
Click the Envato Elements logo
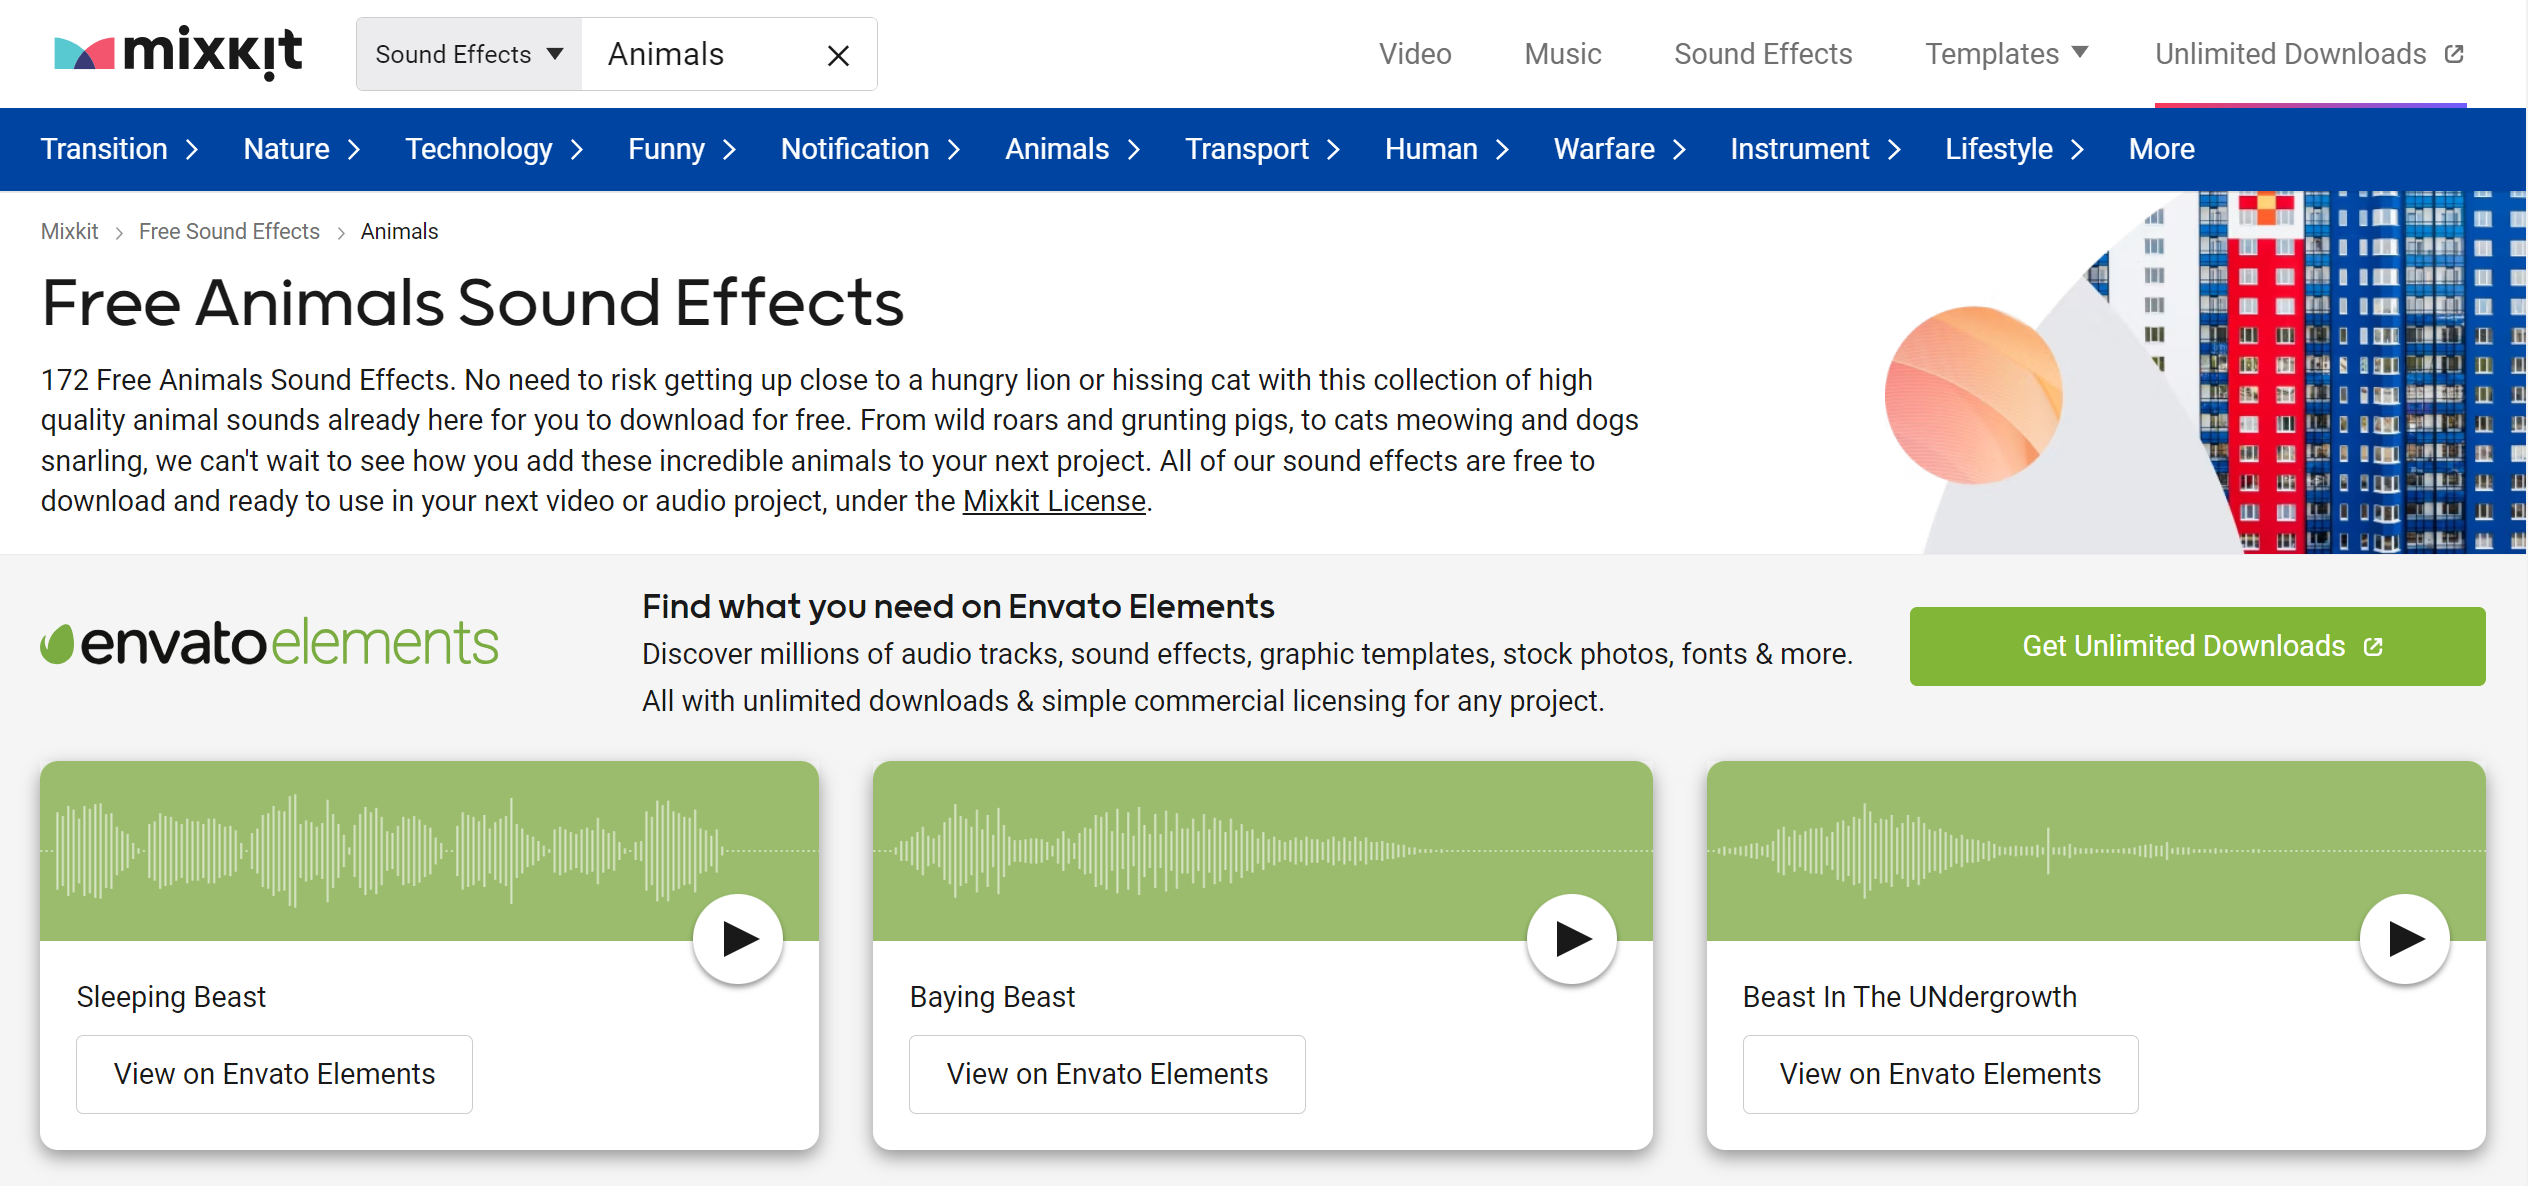pos(269,643)
